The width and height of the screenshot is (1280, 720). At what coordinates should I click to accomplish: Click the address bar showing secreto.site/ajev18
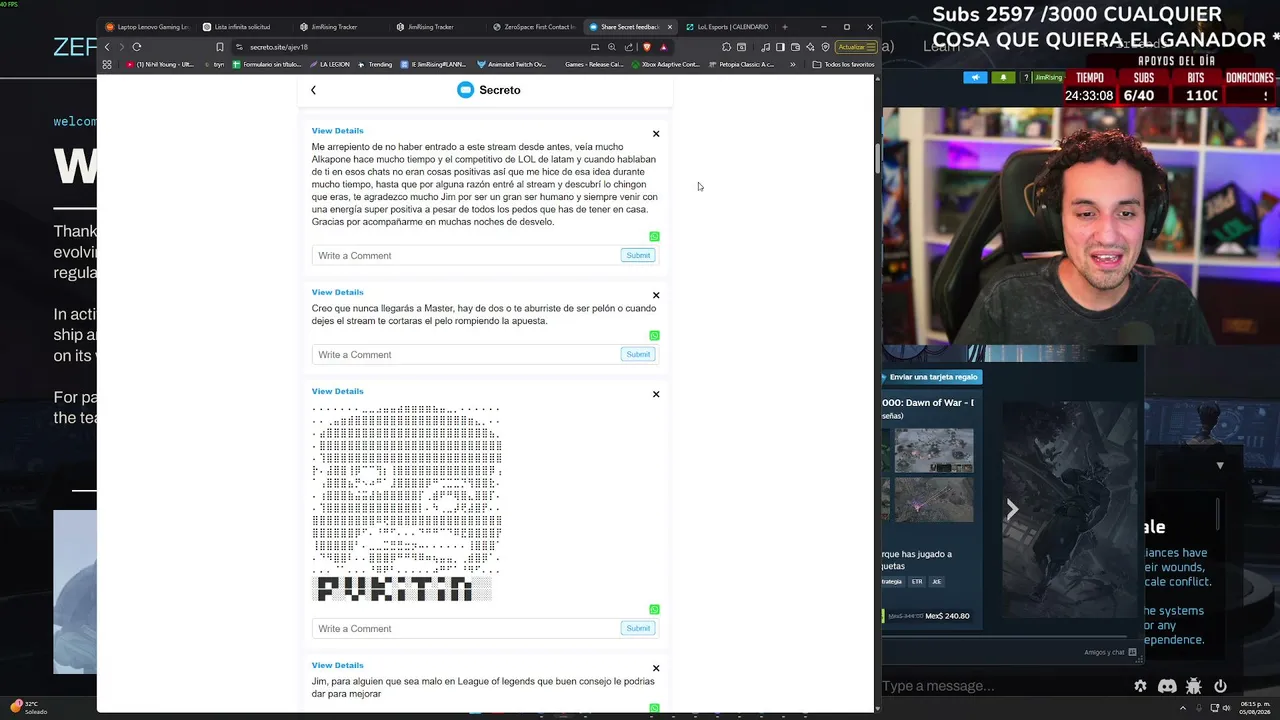point(410,47)
